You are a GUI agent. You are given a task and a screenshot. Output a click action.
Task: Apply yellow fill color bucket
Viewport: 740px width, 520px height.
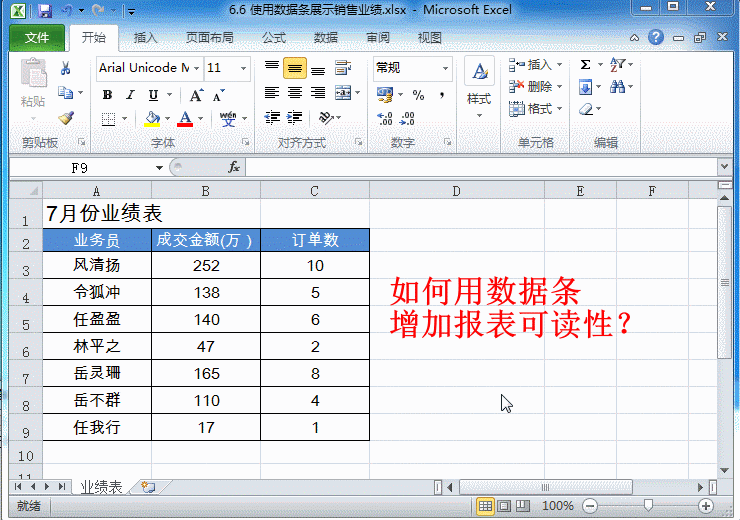coord(152,118)
